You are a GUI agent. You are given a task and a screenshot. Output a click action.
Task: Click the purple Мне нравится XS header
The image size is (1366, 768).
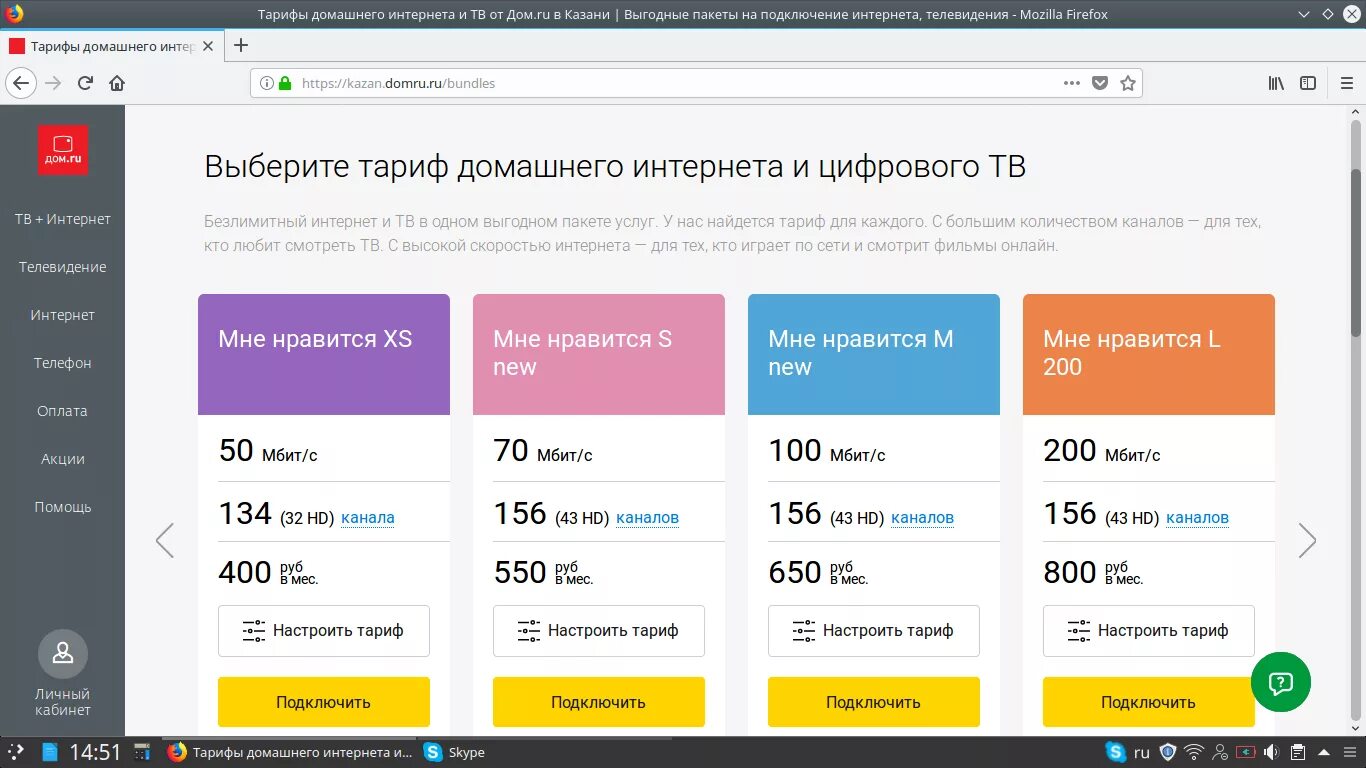pyautogui.click(x=324, y=354)
